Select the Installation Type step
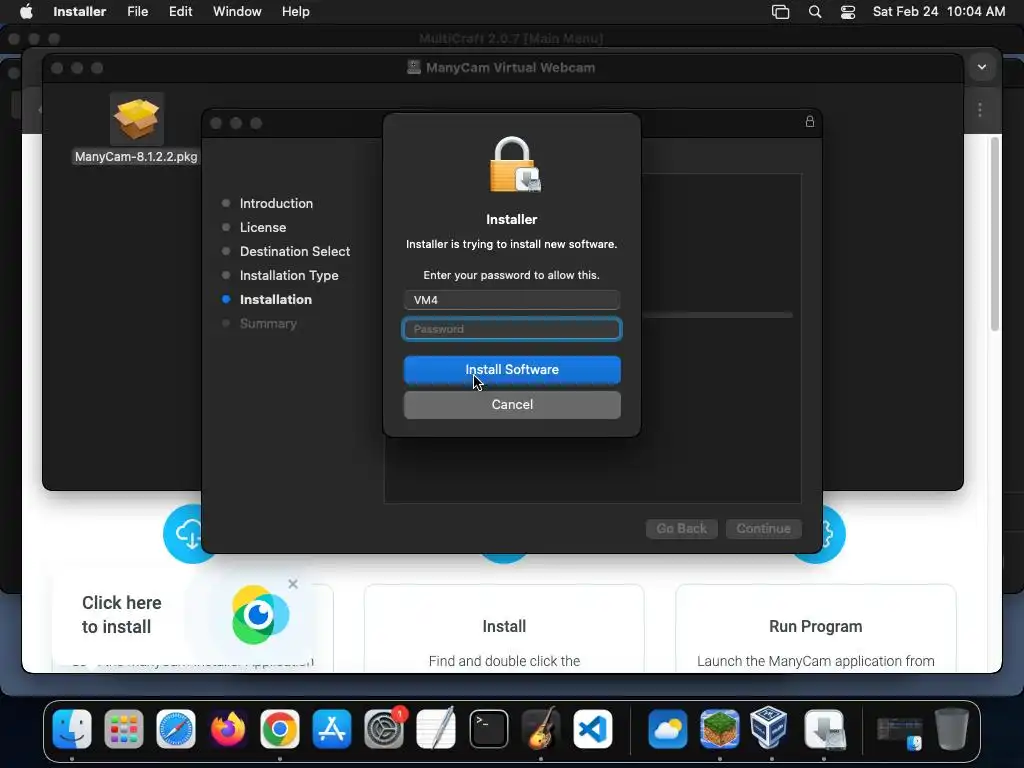The image size is (1024, 768). pos(289,276)
